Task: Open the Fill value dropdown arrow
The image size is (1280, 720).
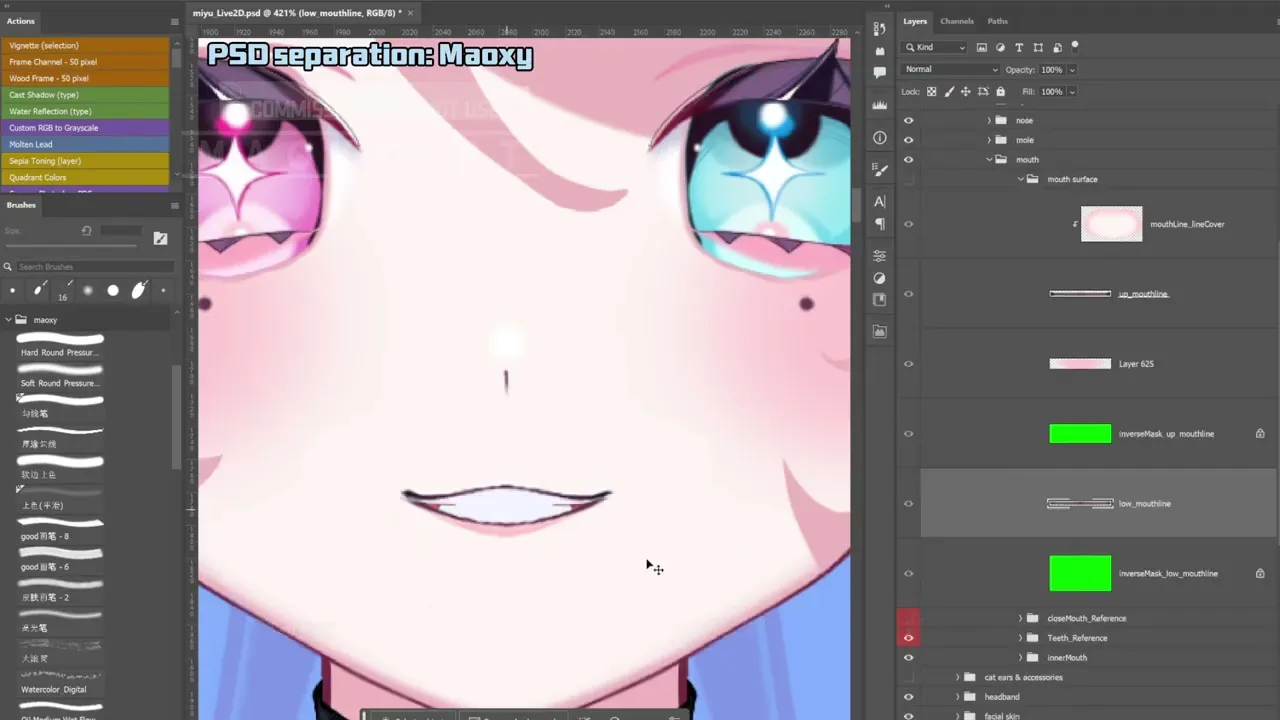Action: coord(1072,92)
